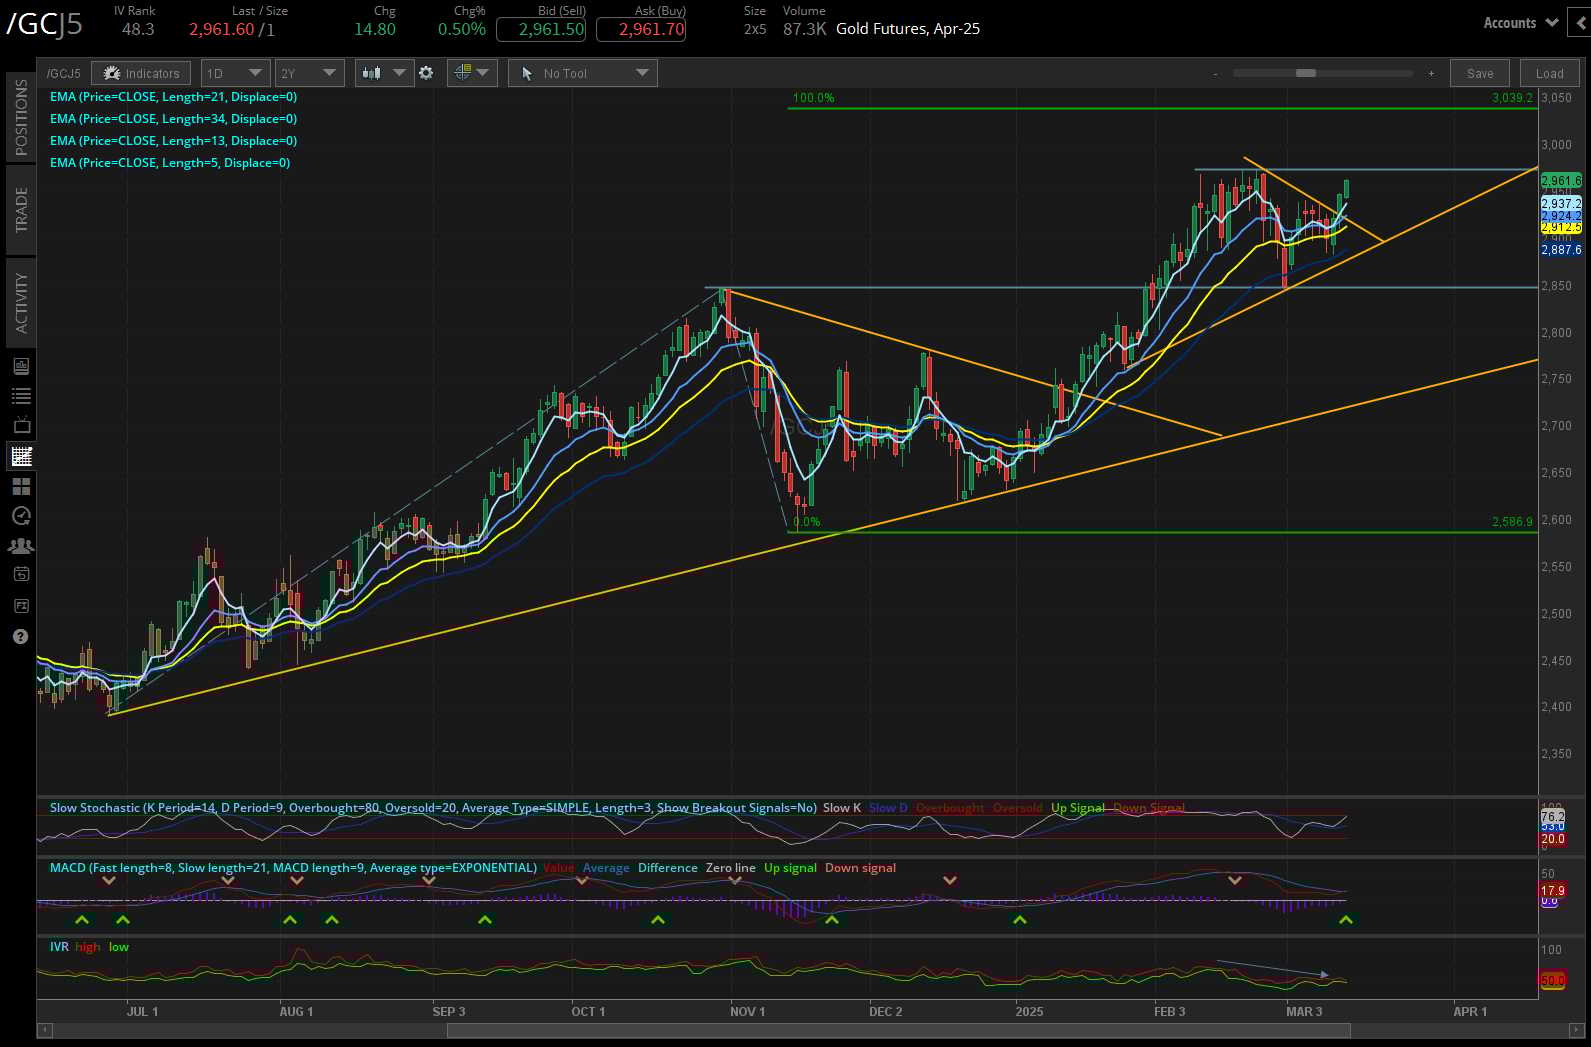Viewport: 1591px width, 1047px height.
Task: Open the dashboard icon in left sidebar
Action: point(21,366)
